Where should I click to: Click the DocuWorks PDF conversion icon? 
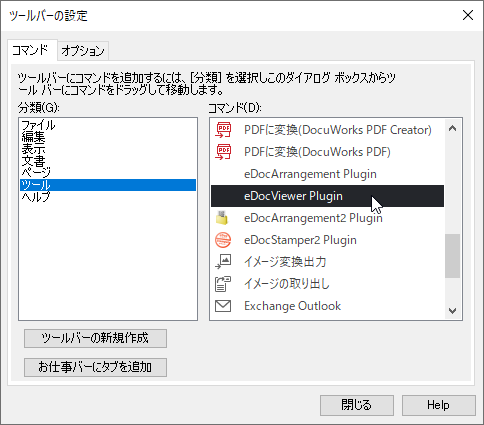[x=223, y=152]
